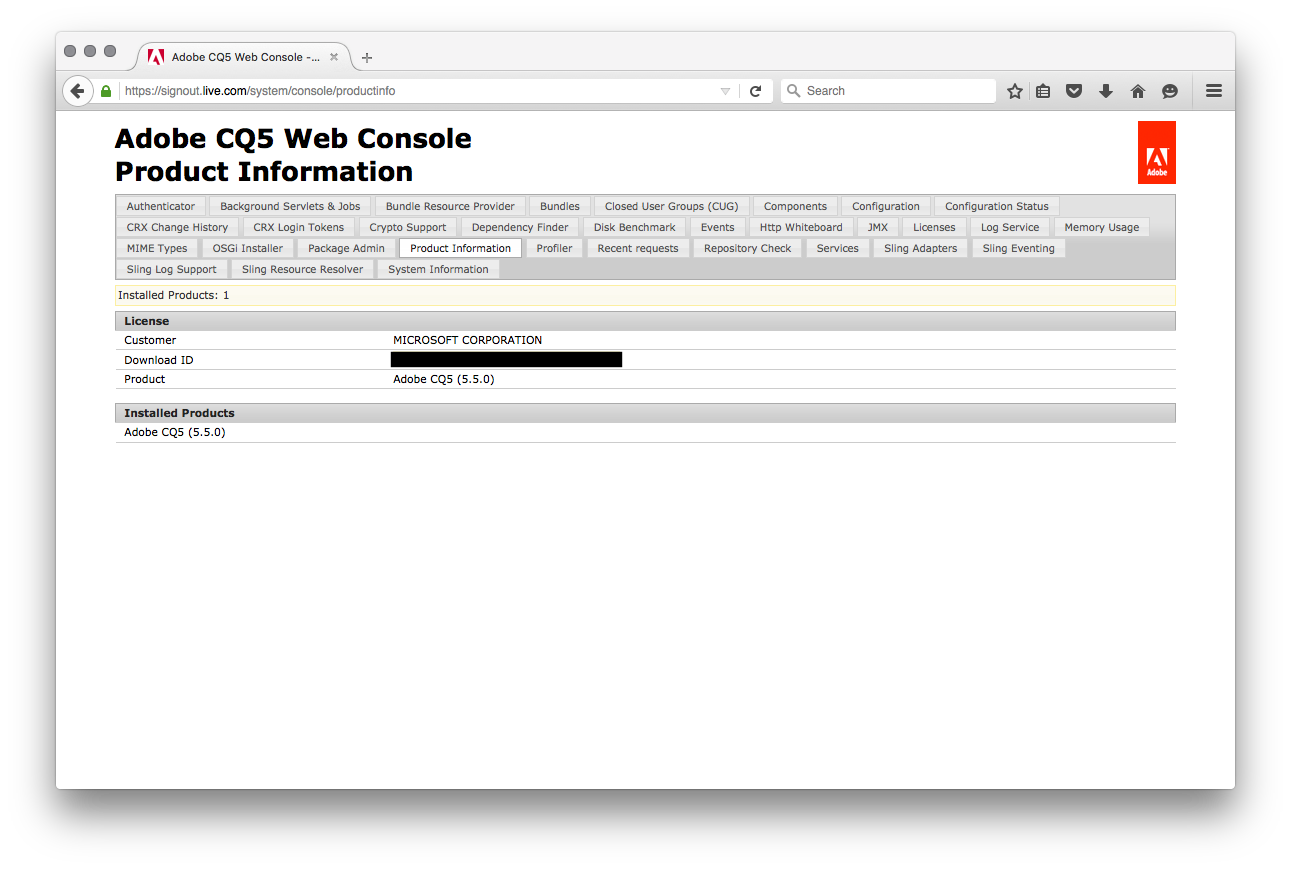Open Closed User Groups (CUG) tab

[672, 206]
